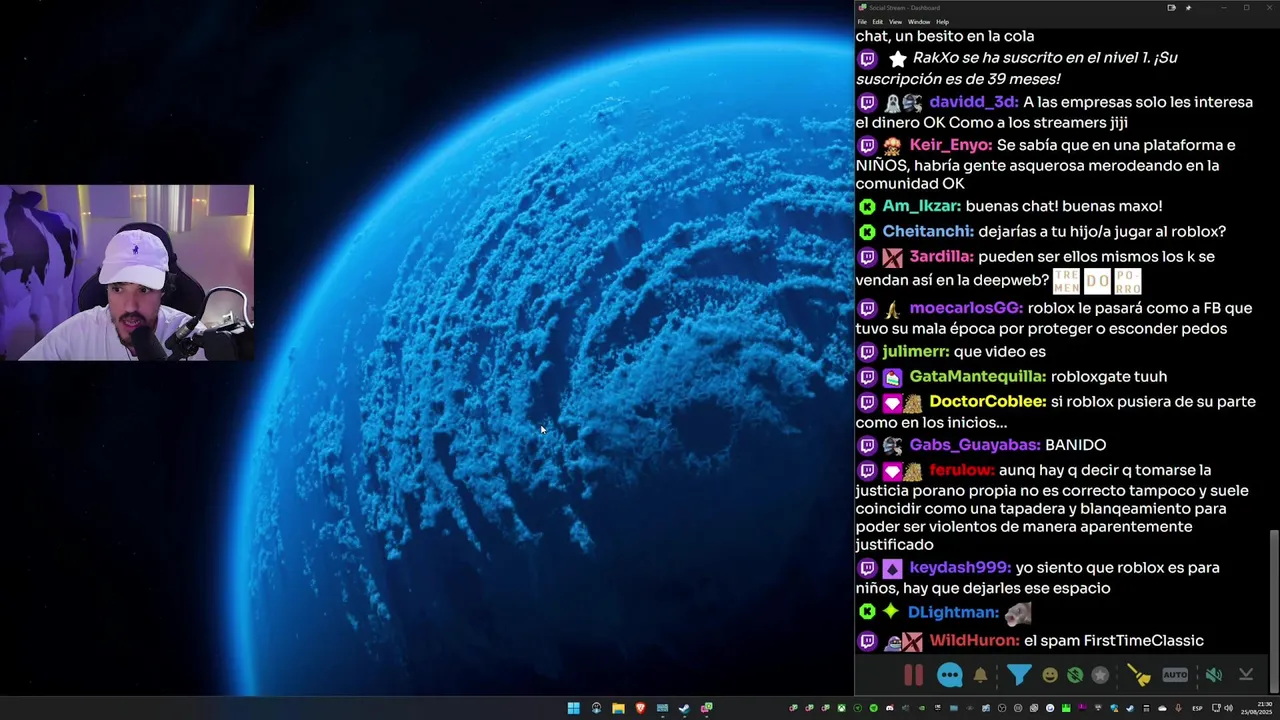Click the pin icon in title bar
This screenshot has width=1280, height=720.
click(1188, 8)
